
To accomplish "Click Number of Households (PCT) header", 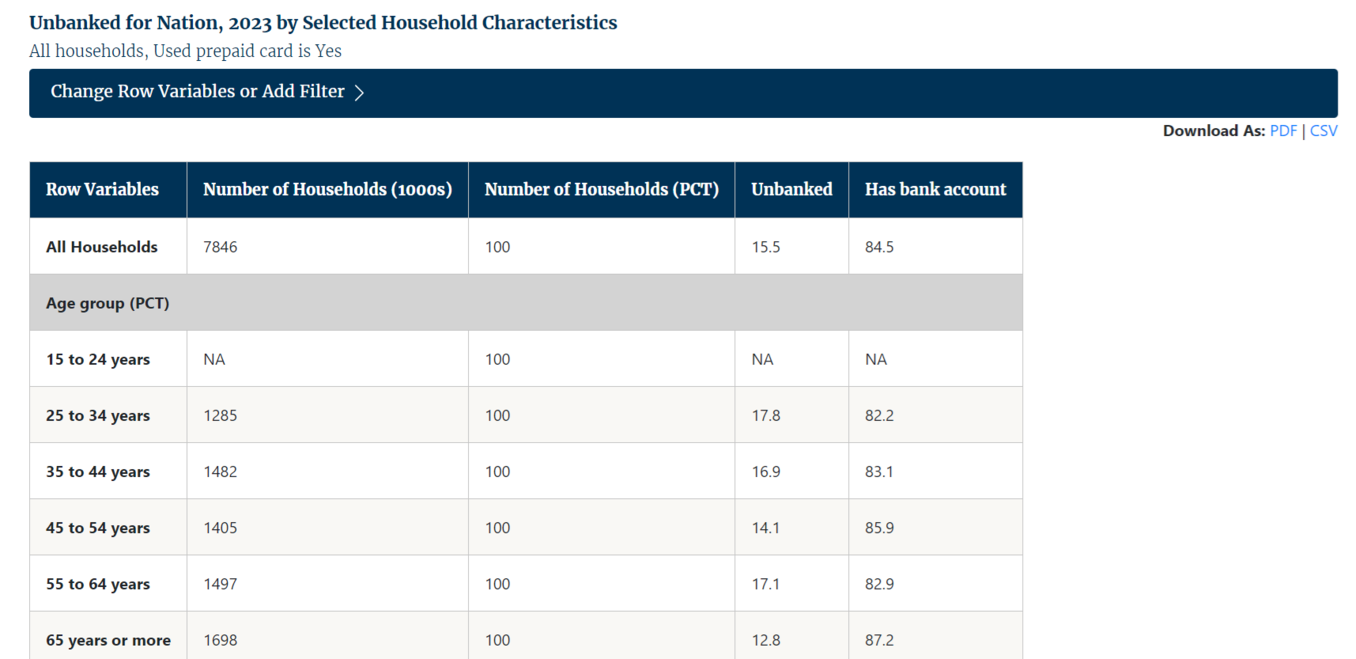I will (x=601, y=190).
